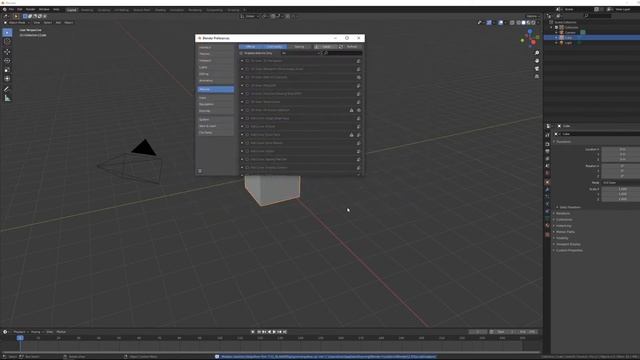This screenshot has width=640, height=360.
Task: Open the Modifiers wrench tab icon
Action: pyautogui.click(x=547, y=190)
